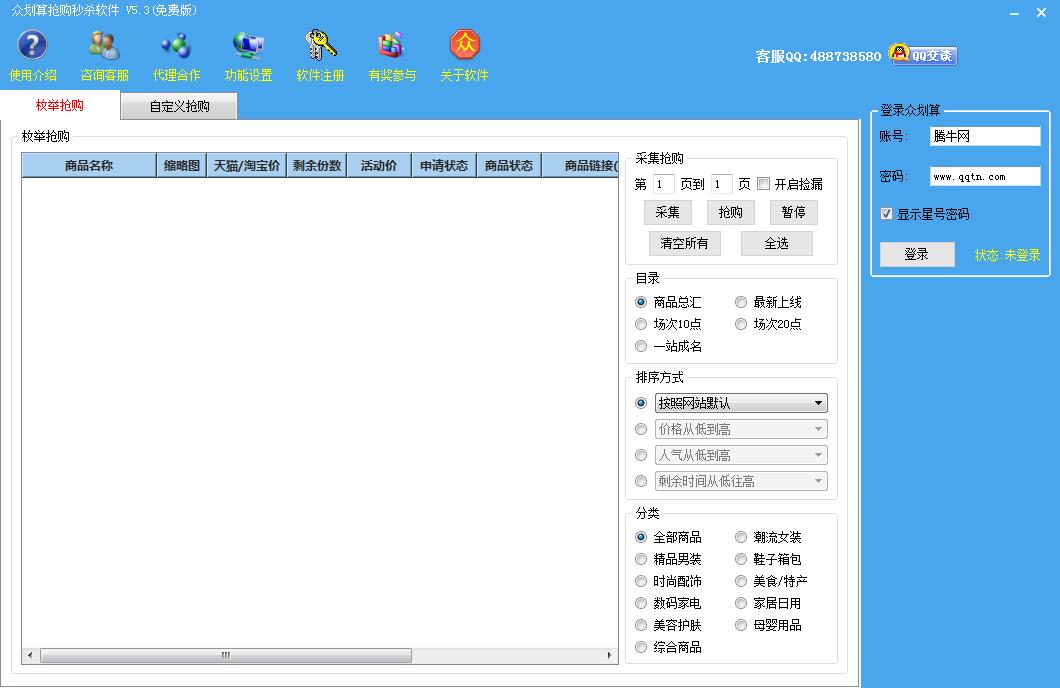Viewport: 1060px width, 688px height.
Task: Click the 关于软件 about icon
Action: 464,46
